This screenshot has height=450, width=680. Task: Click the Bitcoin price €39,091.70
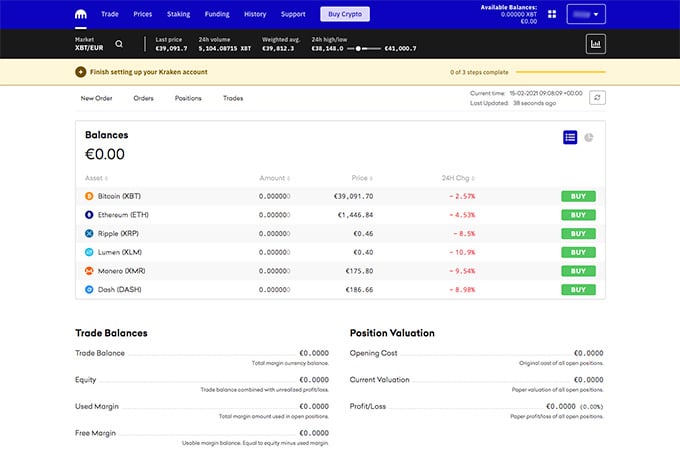tap(353, 196)
